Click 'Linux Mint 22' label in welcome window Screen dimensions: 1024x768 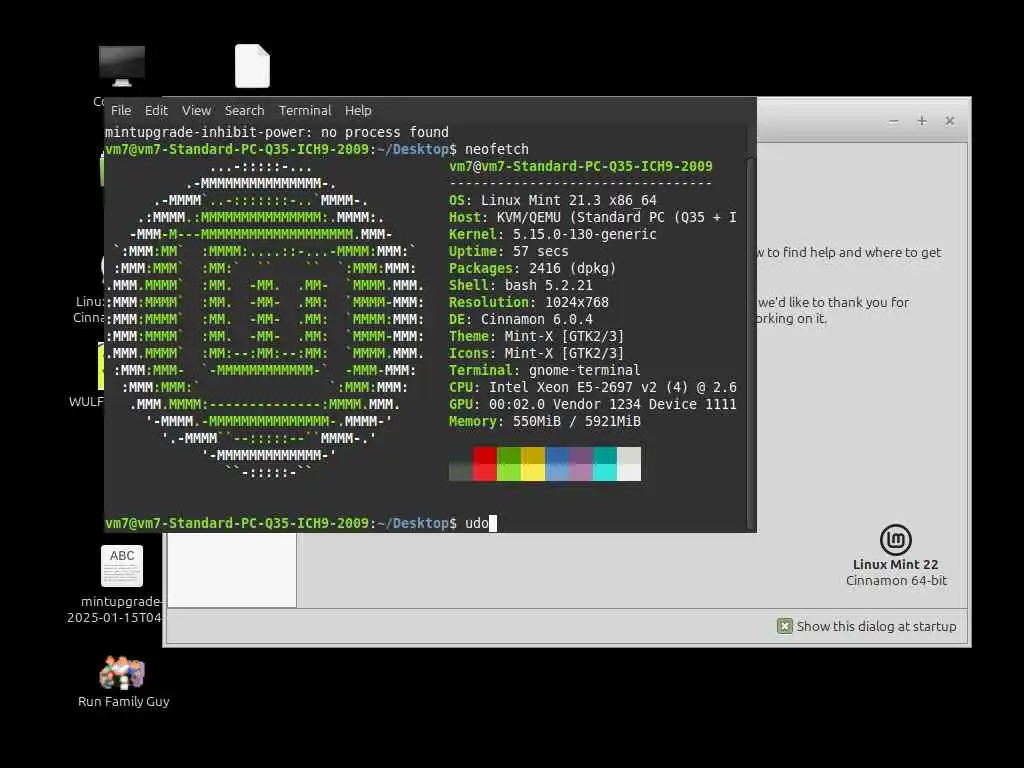[x=895, y=564]
